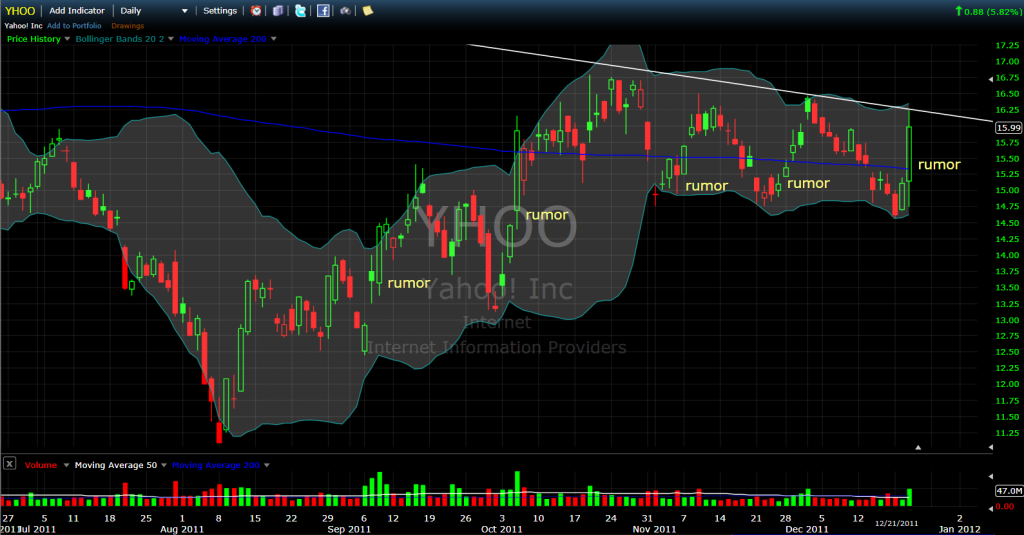Open the yellow sticky note icon

click(x=368, y=10)
